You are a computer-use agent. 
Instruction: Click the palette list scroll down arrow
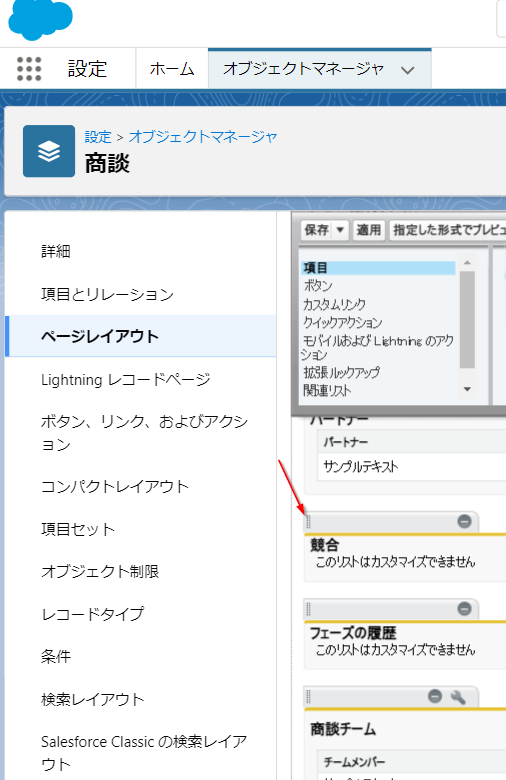[467, 390]
